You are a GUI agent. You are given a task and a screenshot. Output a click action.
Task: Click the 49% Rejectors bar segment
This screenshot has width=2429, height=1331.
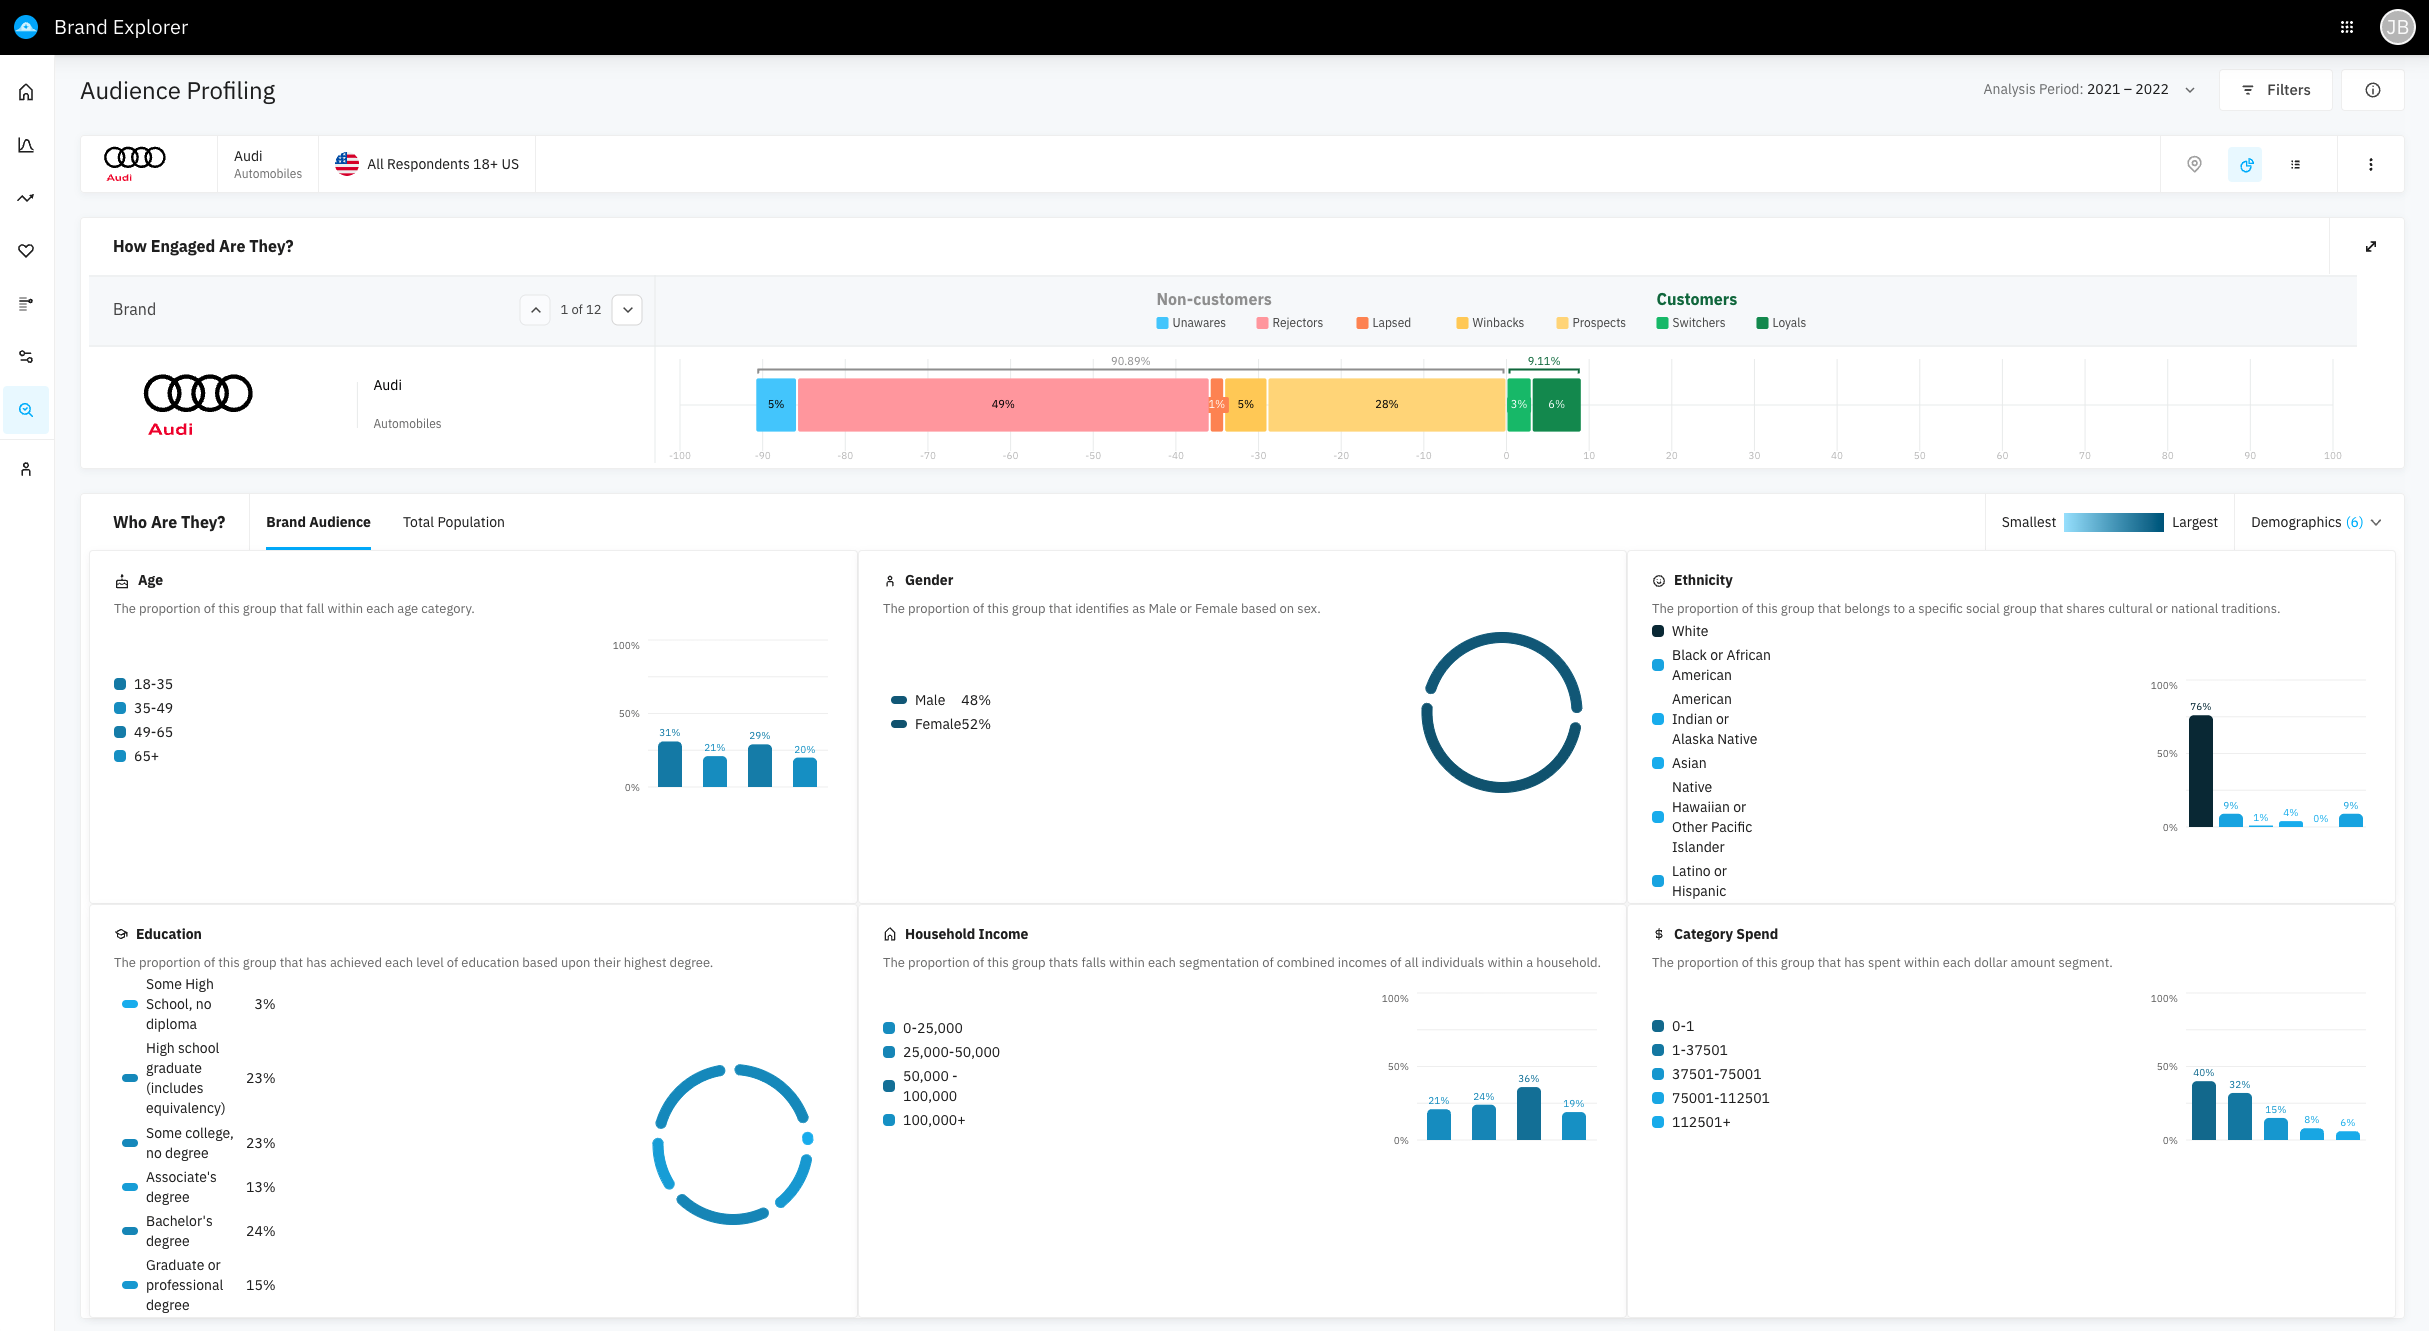pyautogui.click(x=1002, y=405)
